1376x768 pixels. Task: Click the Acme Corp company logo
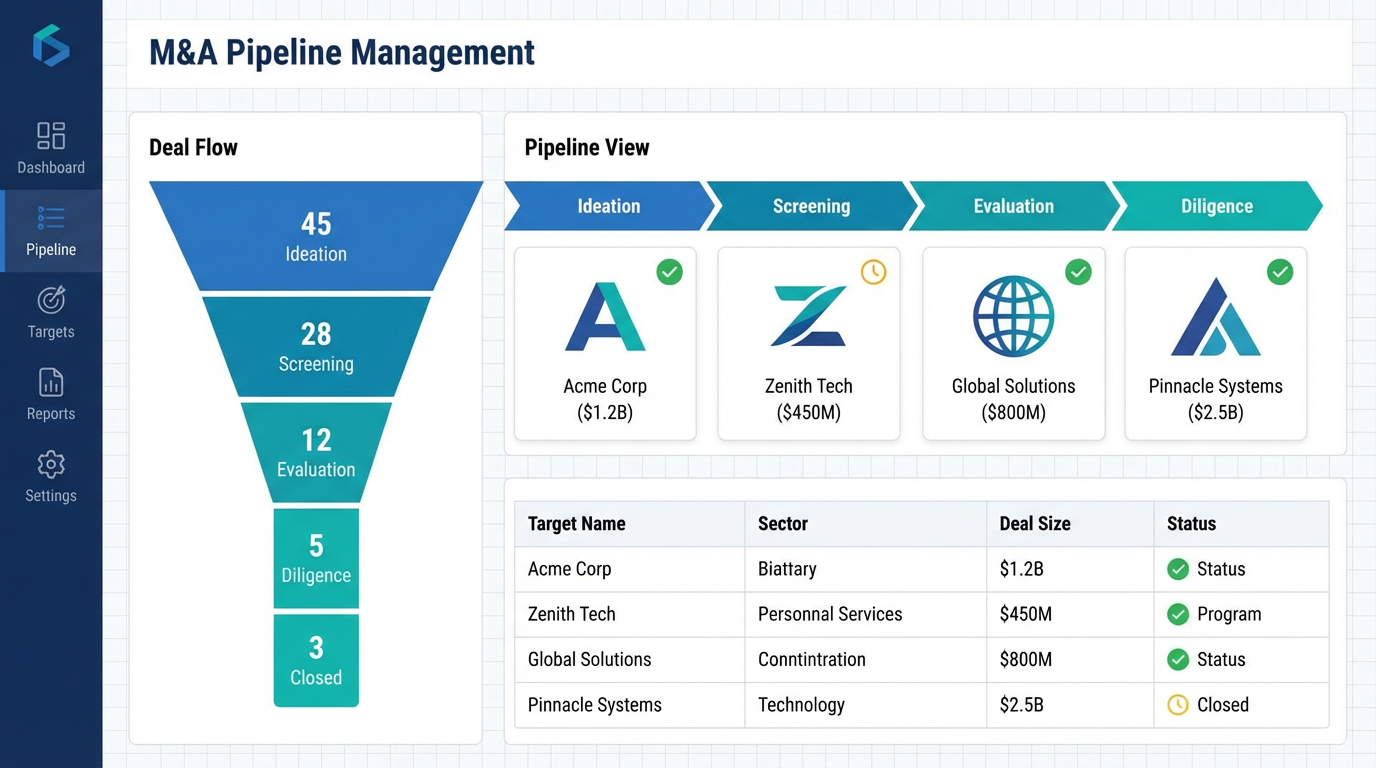coord(605,317)
